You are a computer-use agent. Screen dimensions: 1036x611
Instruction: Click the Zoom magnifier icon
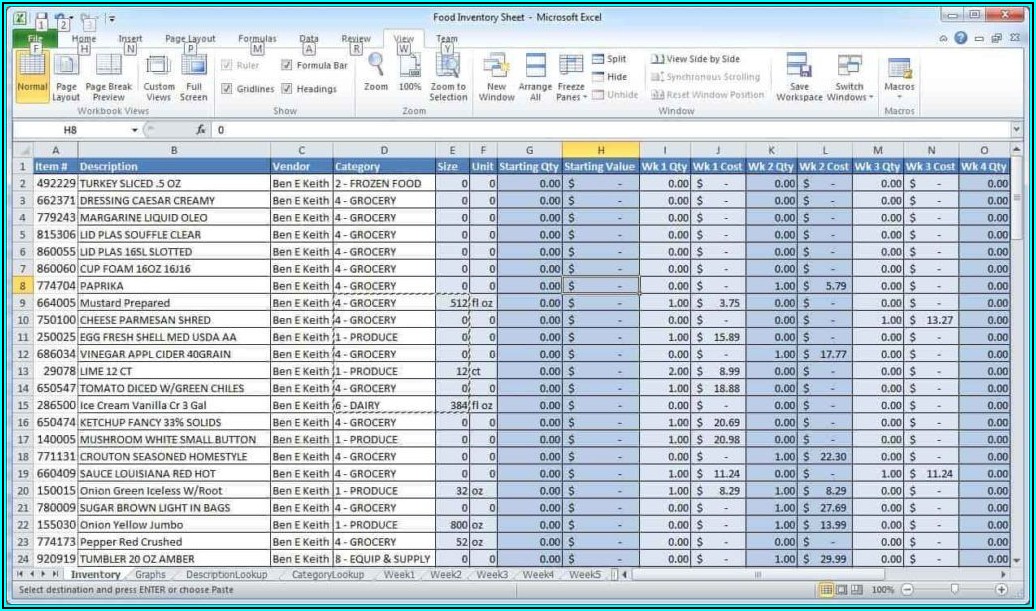point(376,65)
